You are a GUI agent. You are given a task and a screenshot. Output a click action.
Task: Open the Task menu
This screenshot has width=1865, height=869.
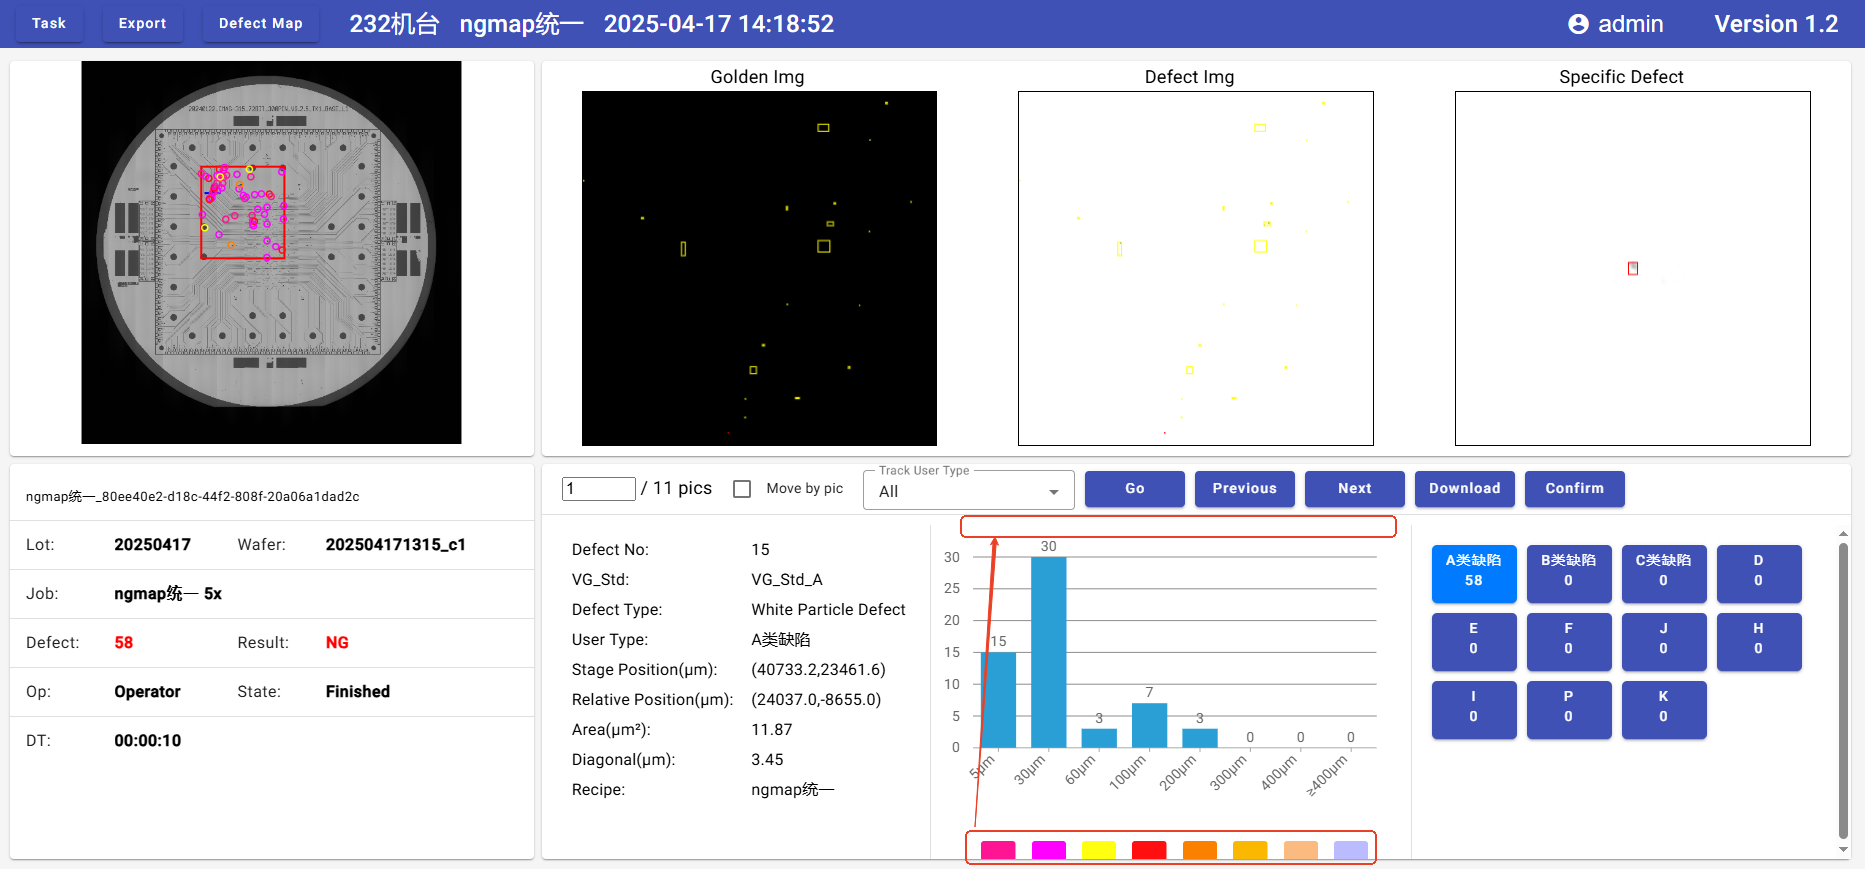tap(48, 23)
